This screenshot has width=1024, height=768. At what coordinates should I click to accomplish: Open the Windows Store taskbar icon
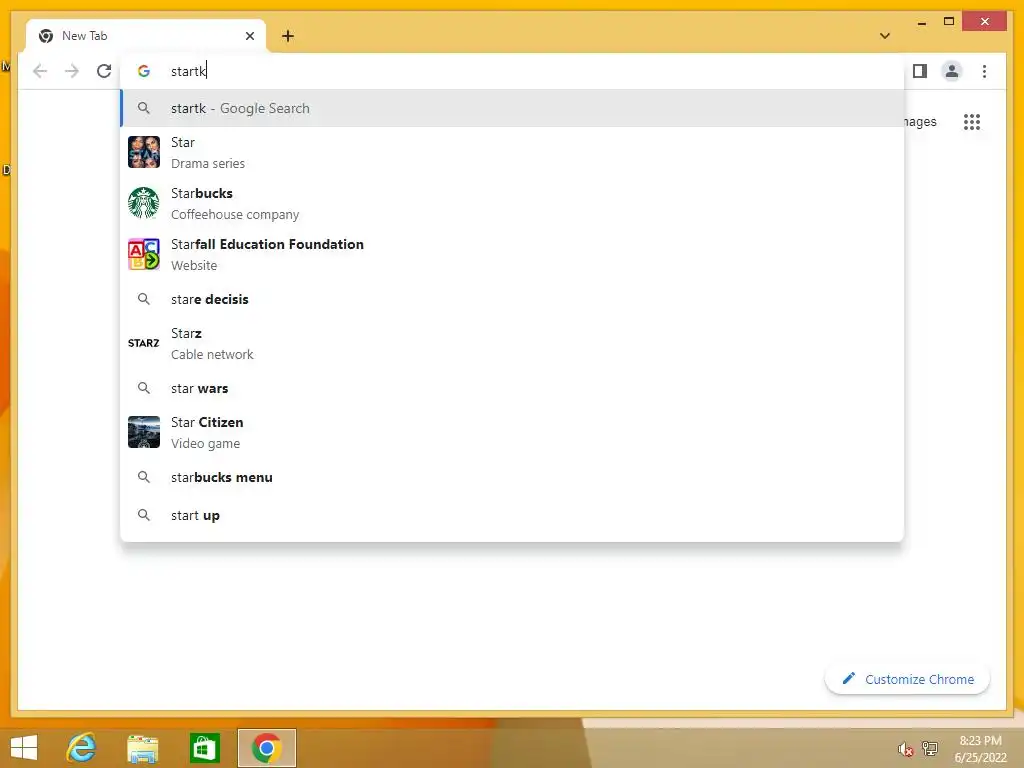coord(204,748)
